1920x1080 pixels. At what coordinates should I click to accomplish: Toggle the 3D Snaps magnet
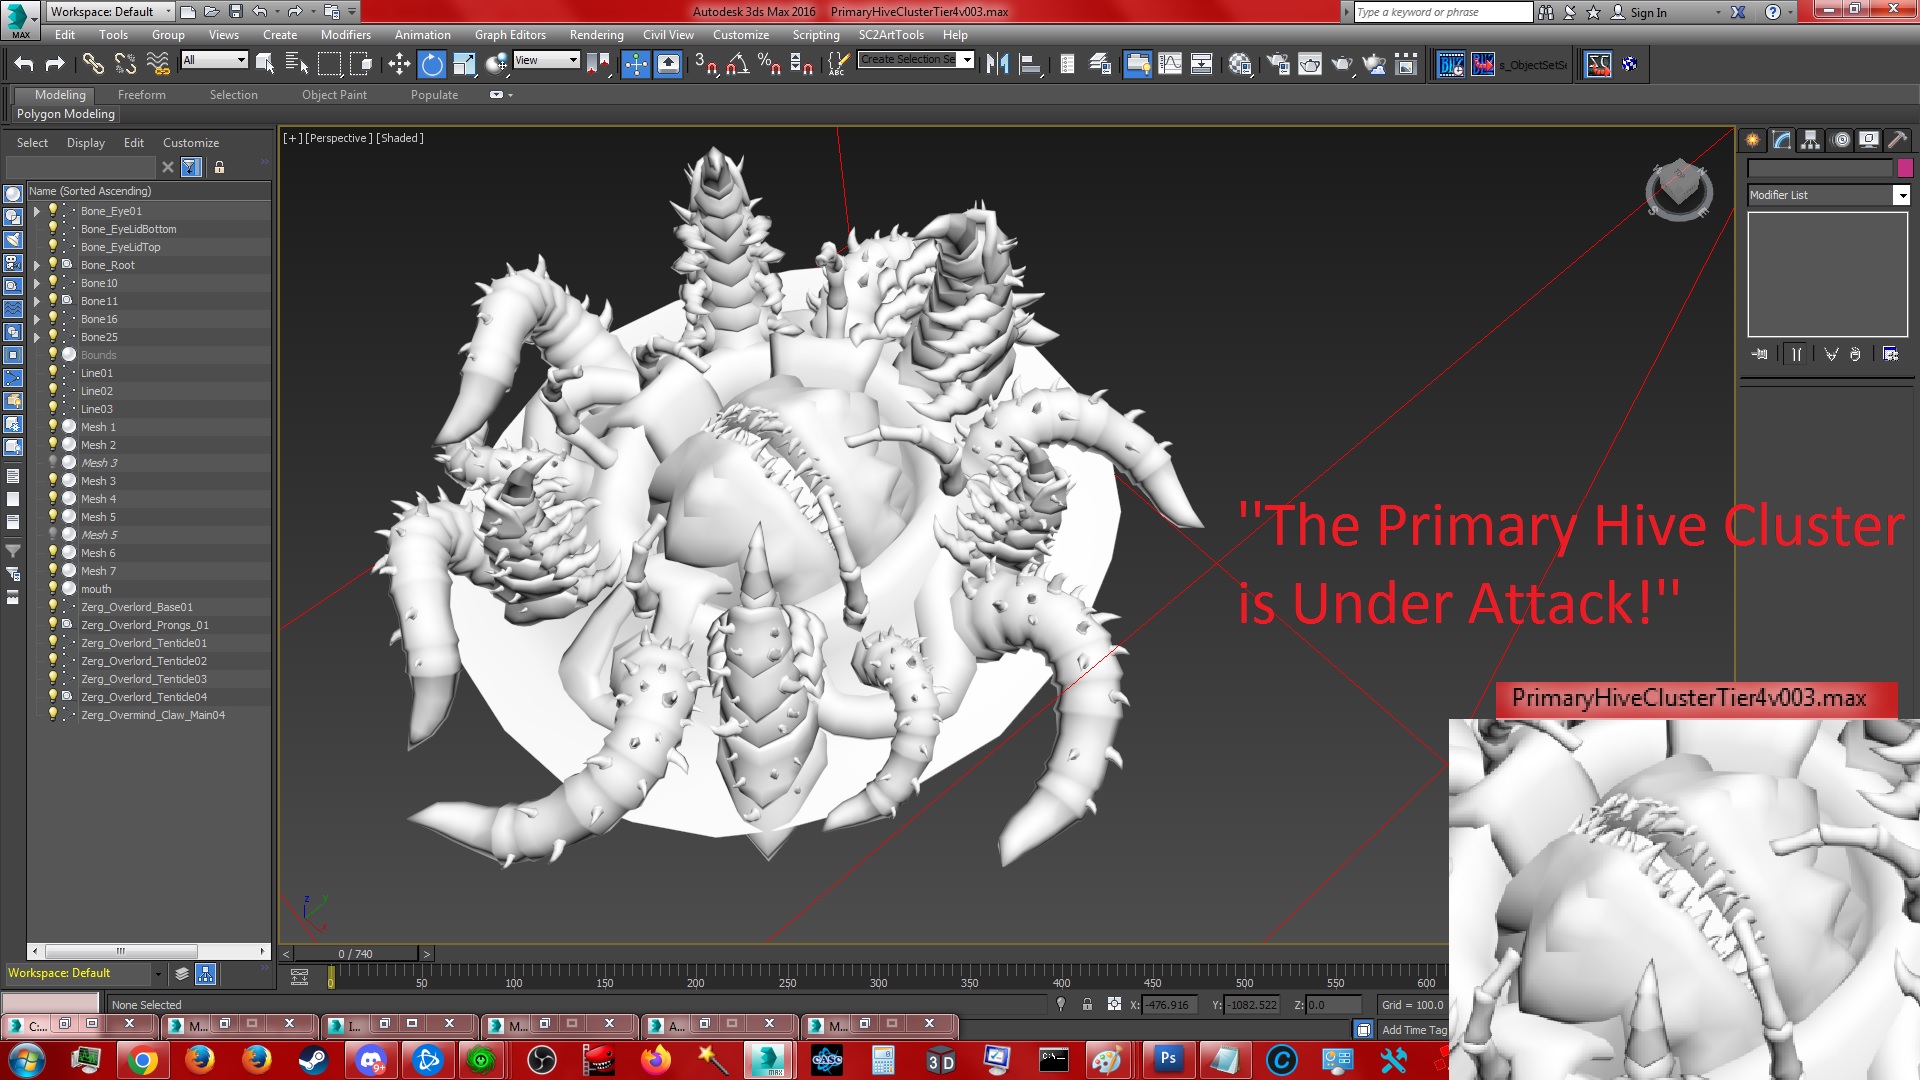[x=705, y=64]
